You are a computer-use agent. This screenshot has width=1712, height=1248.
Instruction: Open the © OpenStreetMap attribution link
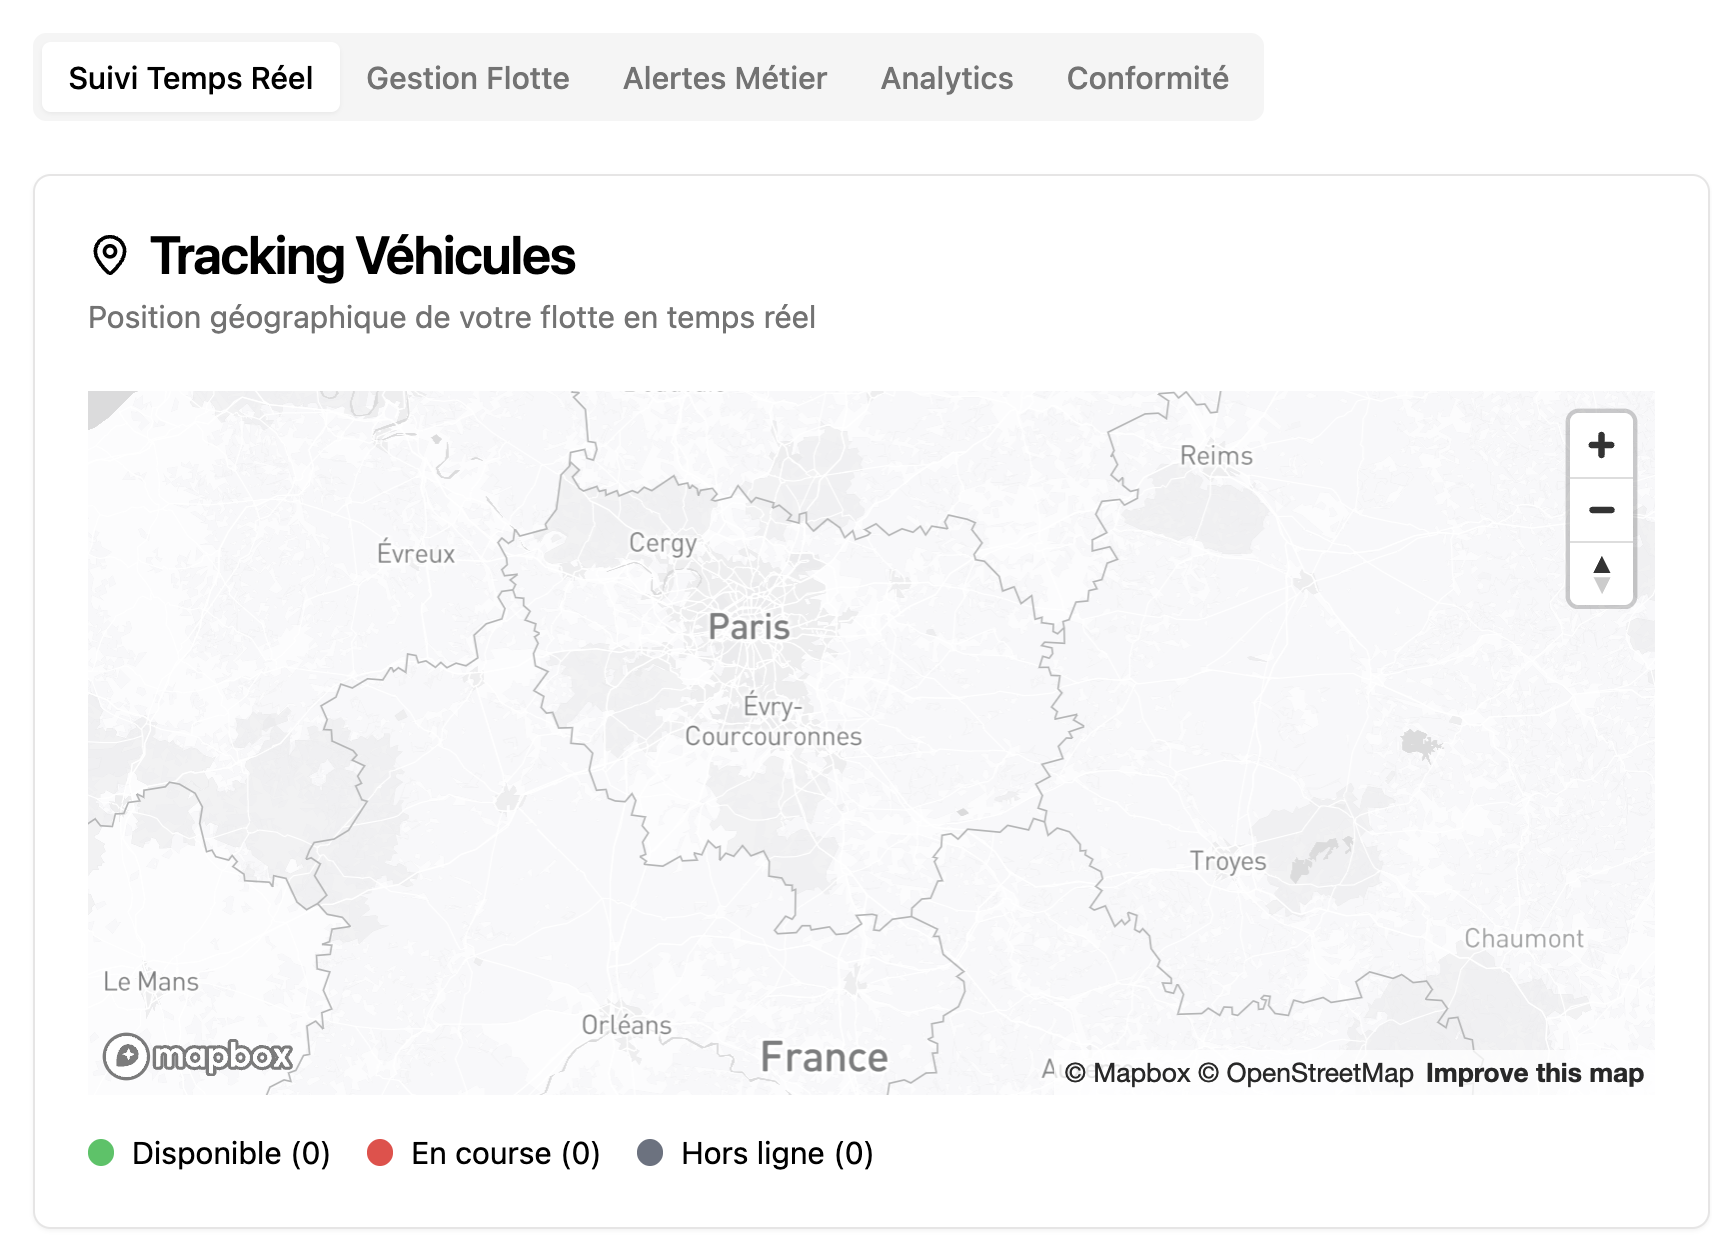1306,1073
